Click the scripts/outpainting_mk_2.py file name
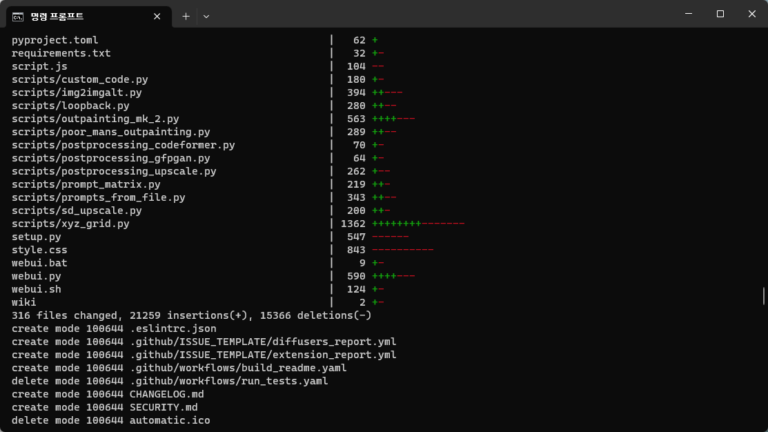 click(95, 118)
